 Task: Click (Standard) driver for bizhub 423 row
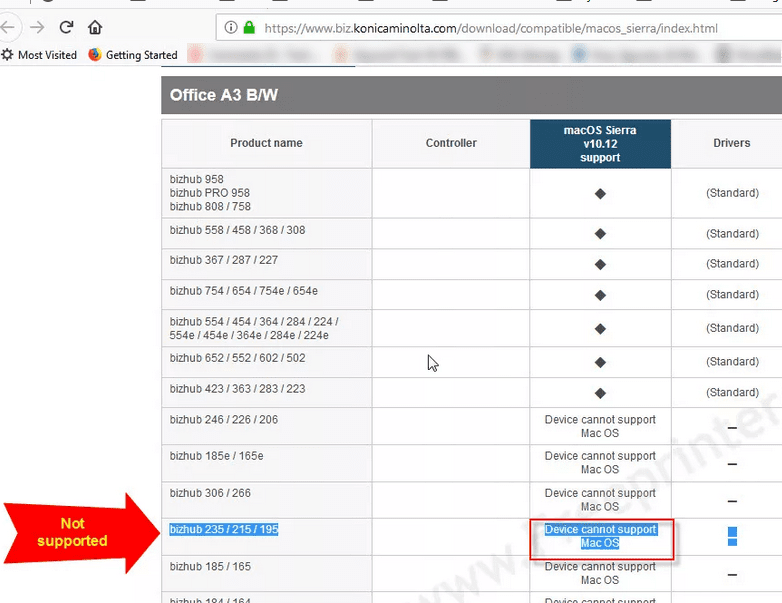732,393
